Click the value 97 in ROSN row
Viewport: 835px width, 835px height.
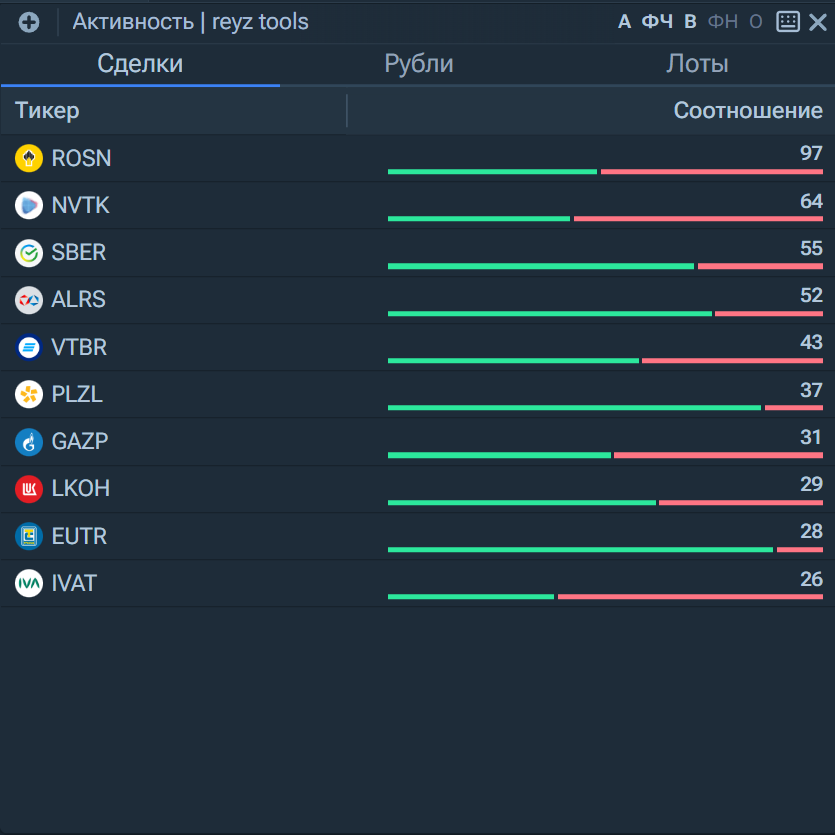811,153
